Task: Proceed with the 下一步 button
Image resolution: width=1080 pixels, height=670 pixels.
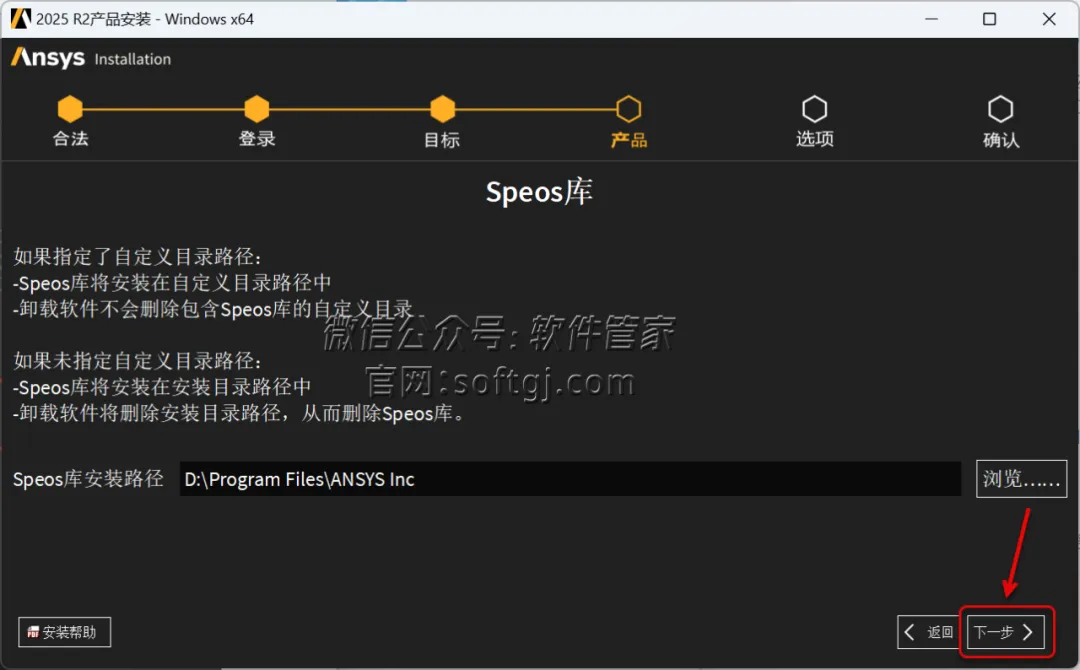Action: (x=1006, y=631)
